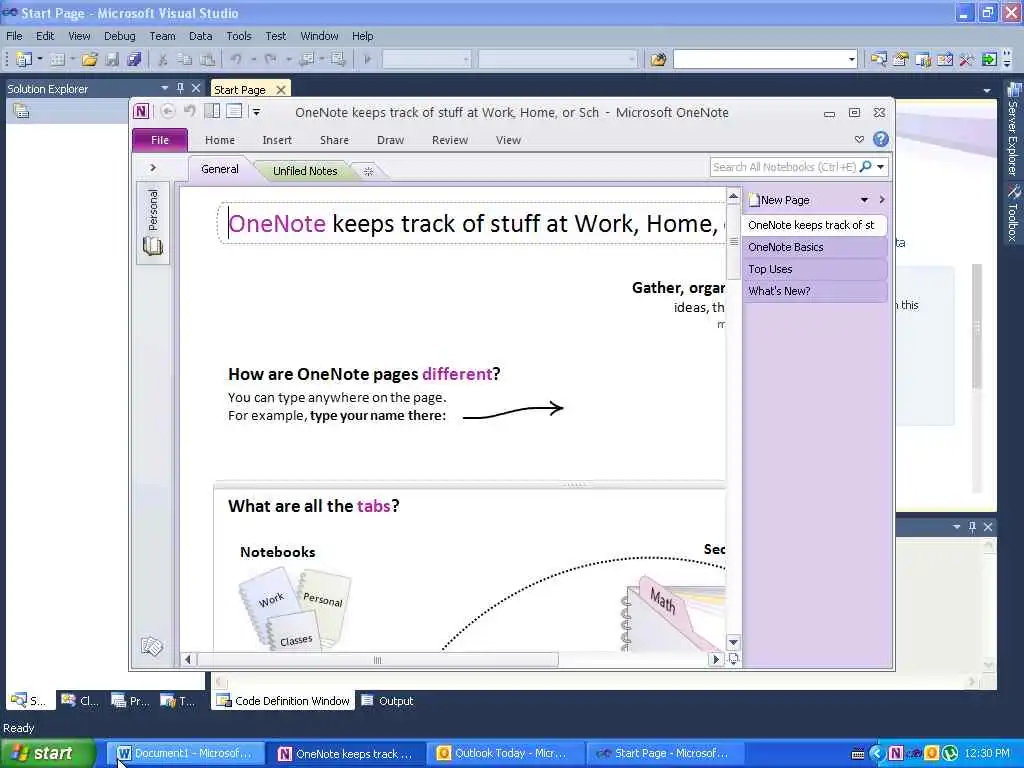Click Unfiled Notes icon at bottom of OneNote sidebar

(x=152, y=647)
